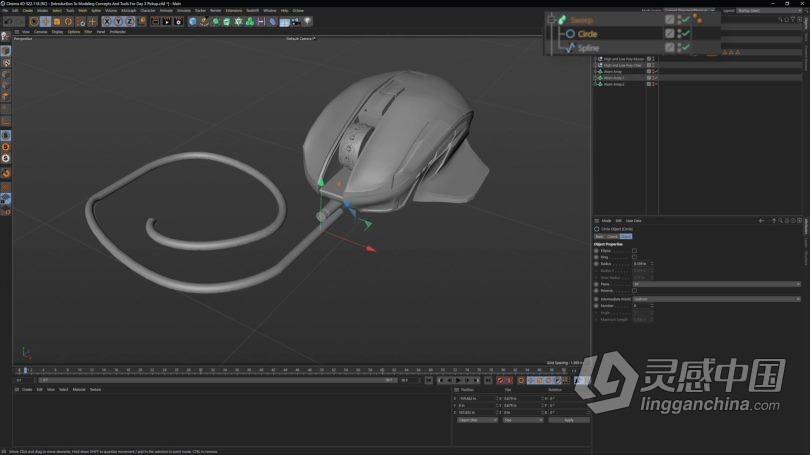Open the Subdivision Surface generator icon
The width and height of the screenshot is (810, 455).
[216, 22]
